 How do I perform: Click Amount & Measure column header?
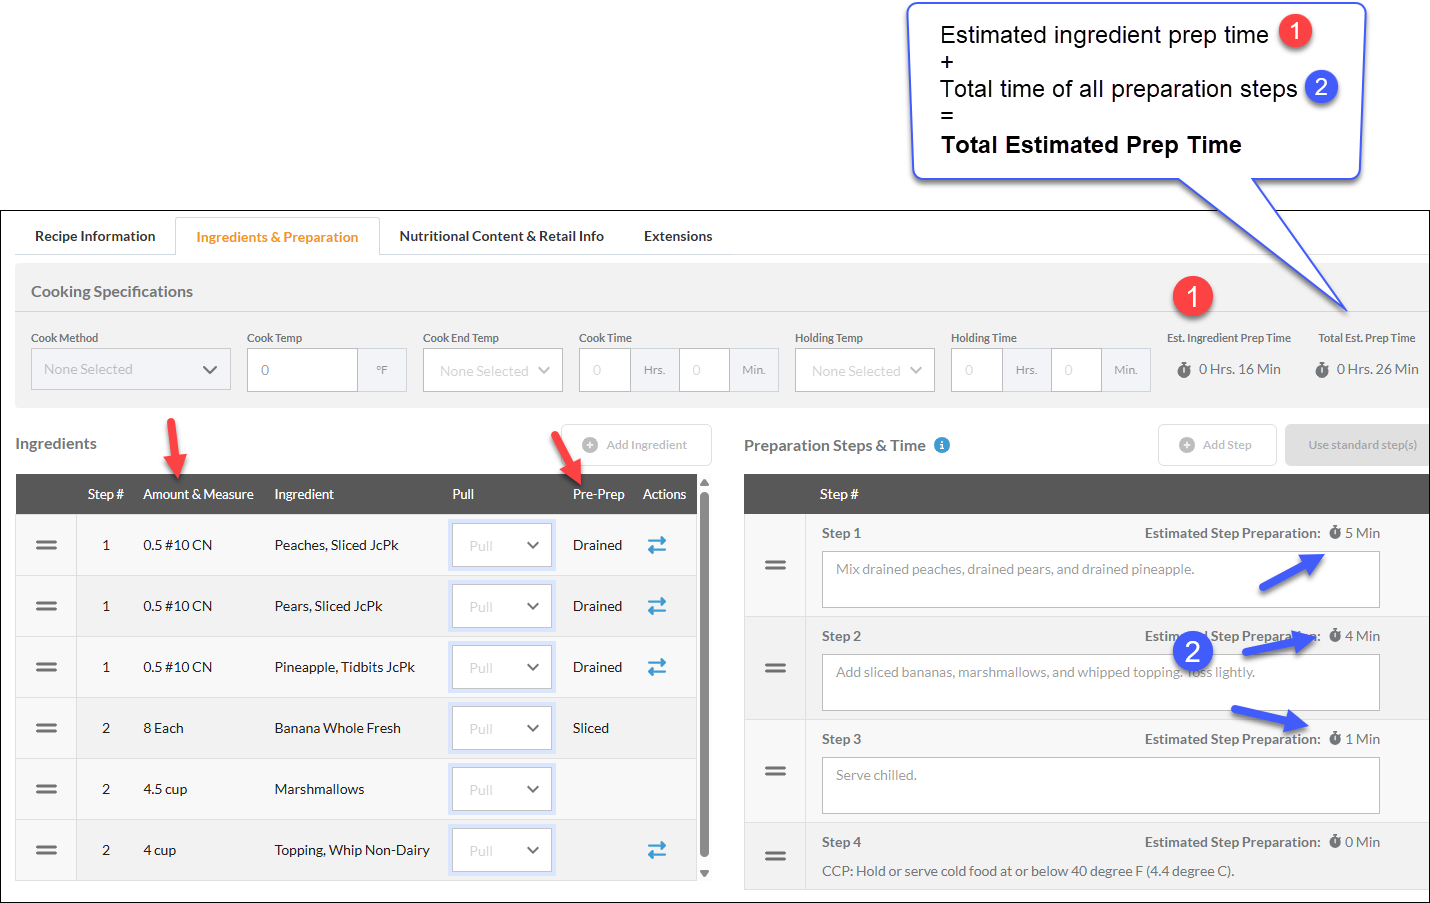[x=198, y=494]
